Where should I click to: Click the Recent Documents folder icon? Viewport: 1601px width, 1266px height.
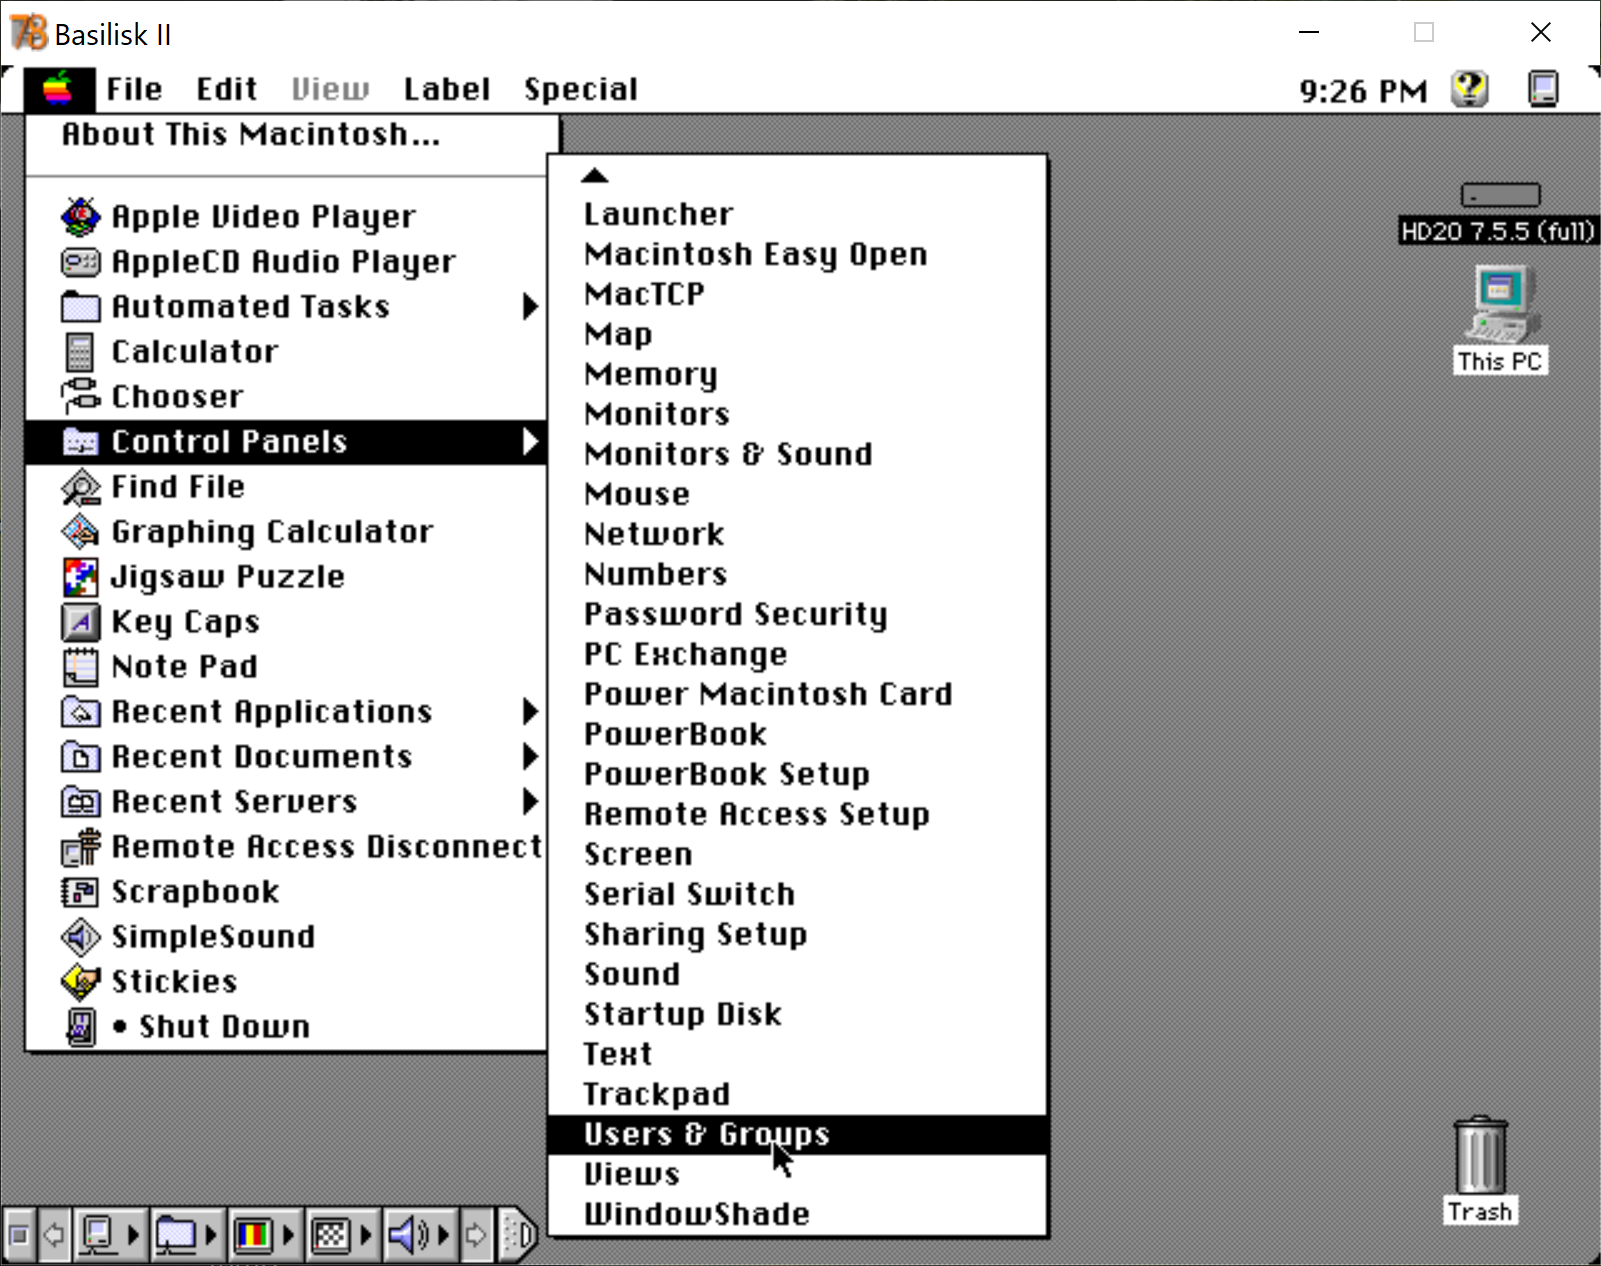click(80, 757)
